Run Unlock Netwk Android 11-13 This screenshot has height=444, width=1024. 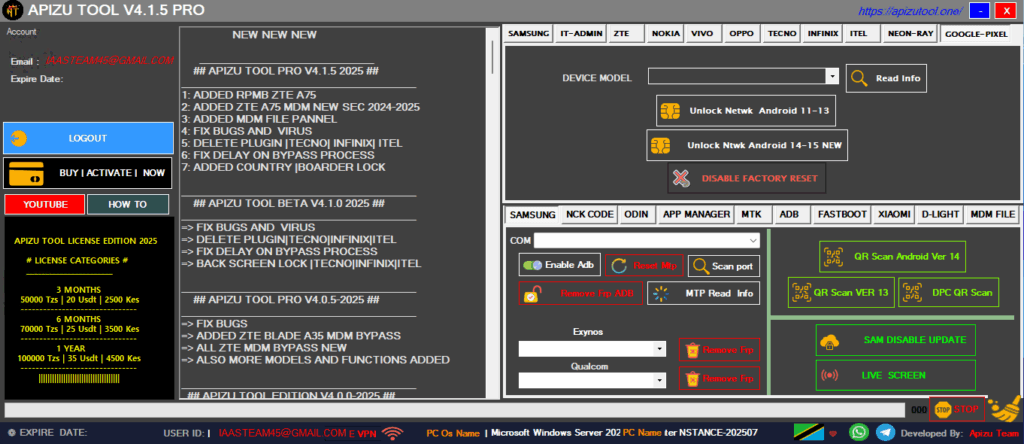[747, 110]
